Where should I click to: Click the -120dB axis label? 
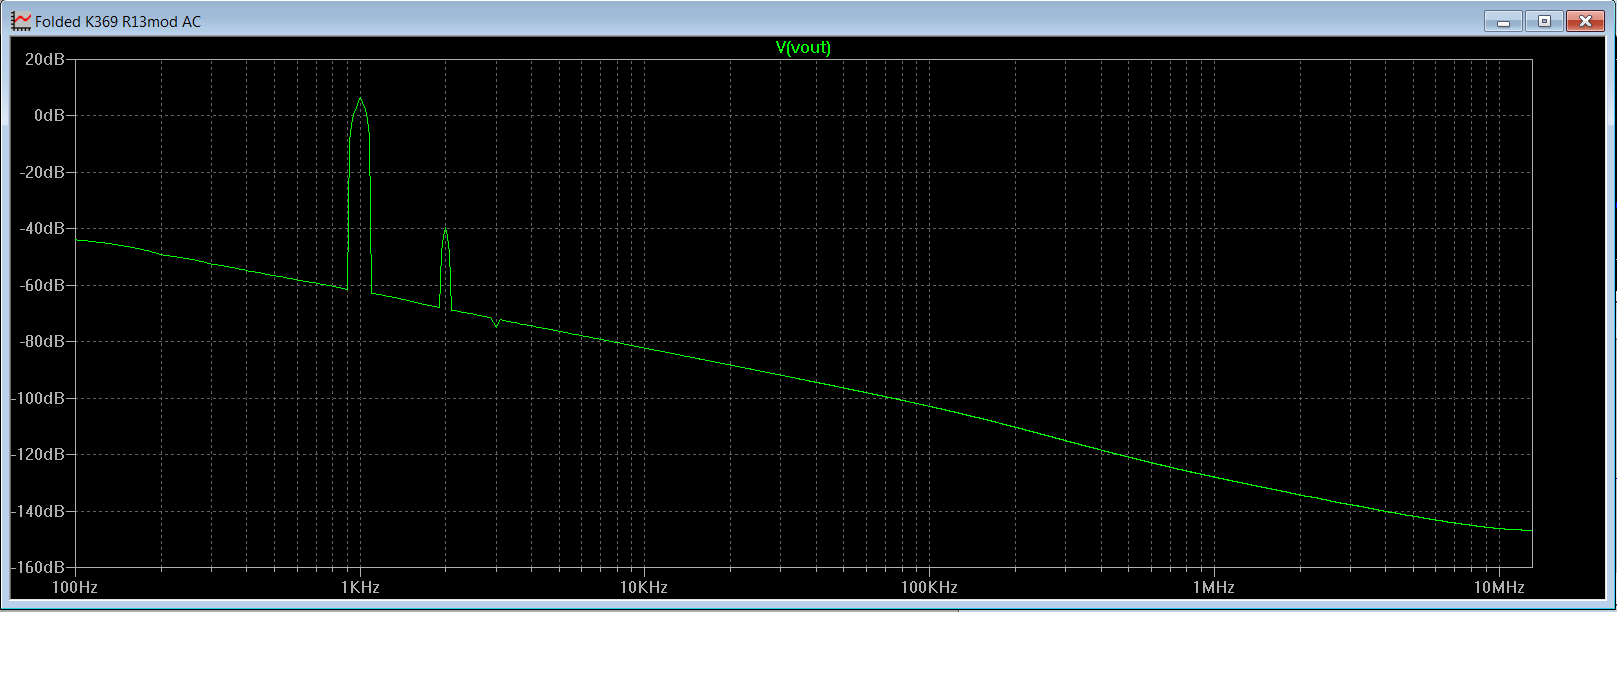pyautogui.click(x=38, y=454)
